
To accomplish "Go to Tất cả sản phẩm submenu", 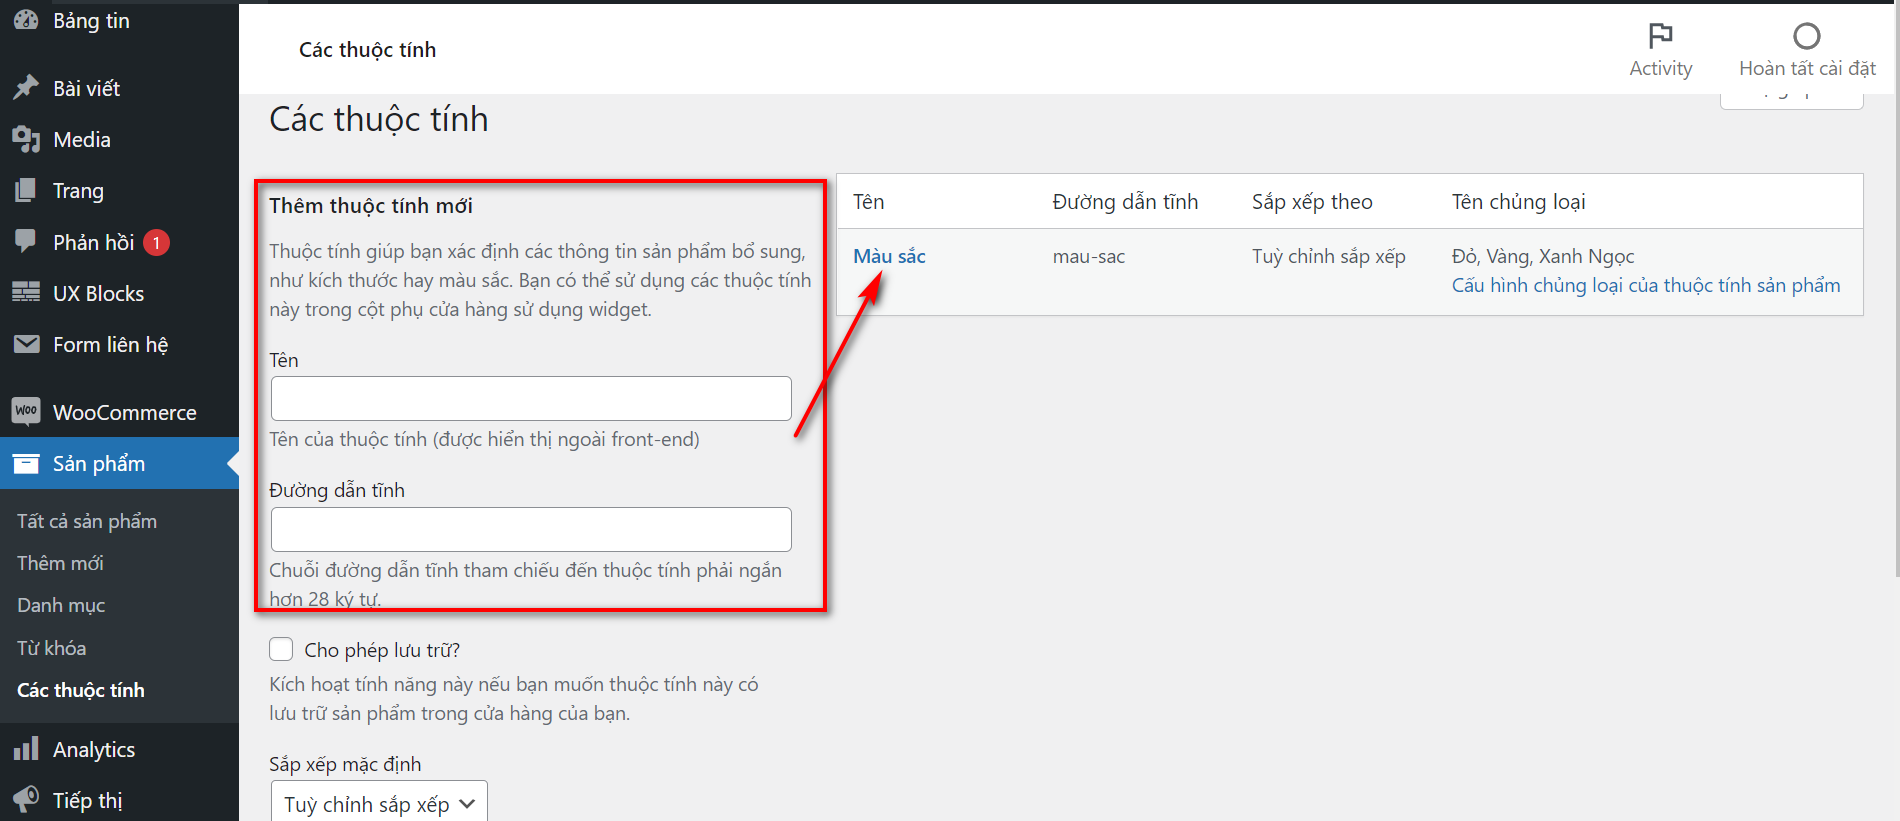I will (x=87, y=521).
